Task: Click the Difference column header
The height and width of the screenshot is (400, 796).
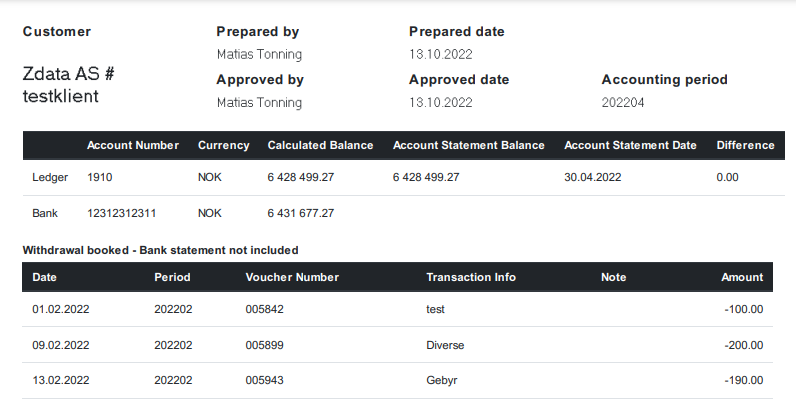Action: tap(745, 145)
